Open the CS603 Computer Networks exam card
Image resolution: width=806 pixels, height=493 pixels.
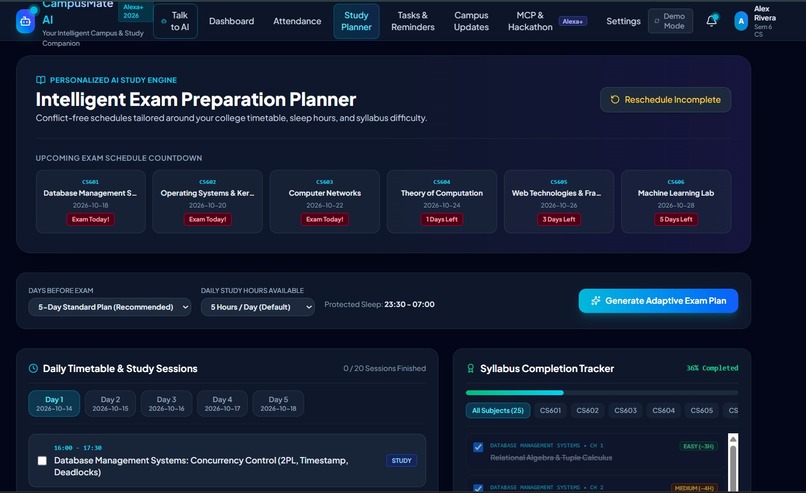(325, 202)
